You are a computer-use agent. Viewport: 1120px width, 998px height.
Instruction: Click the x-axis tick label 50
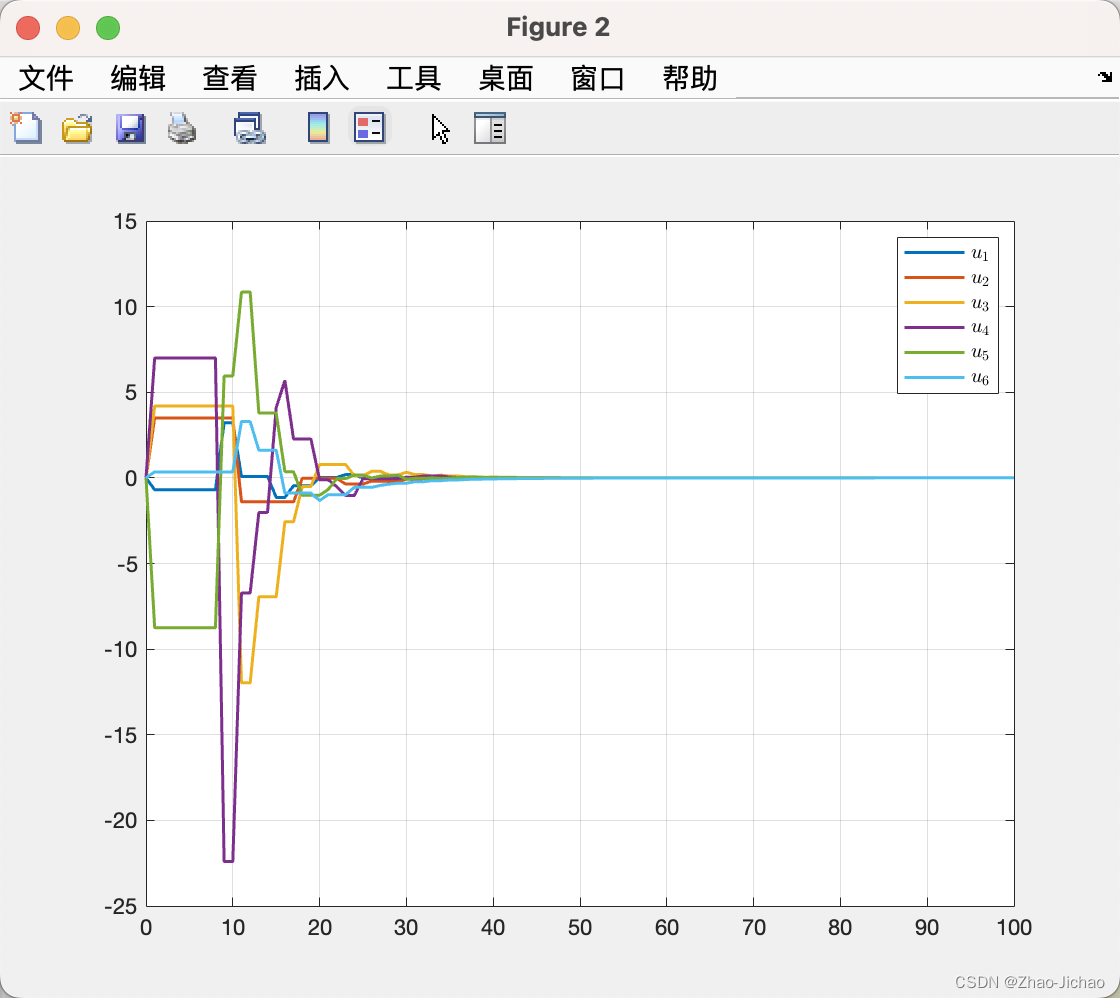(x=580, y=928)
